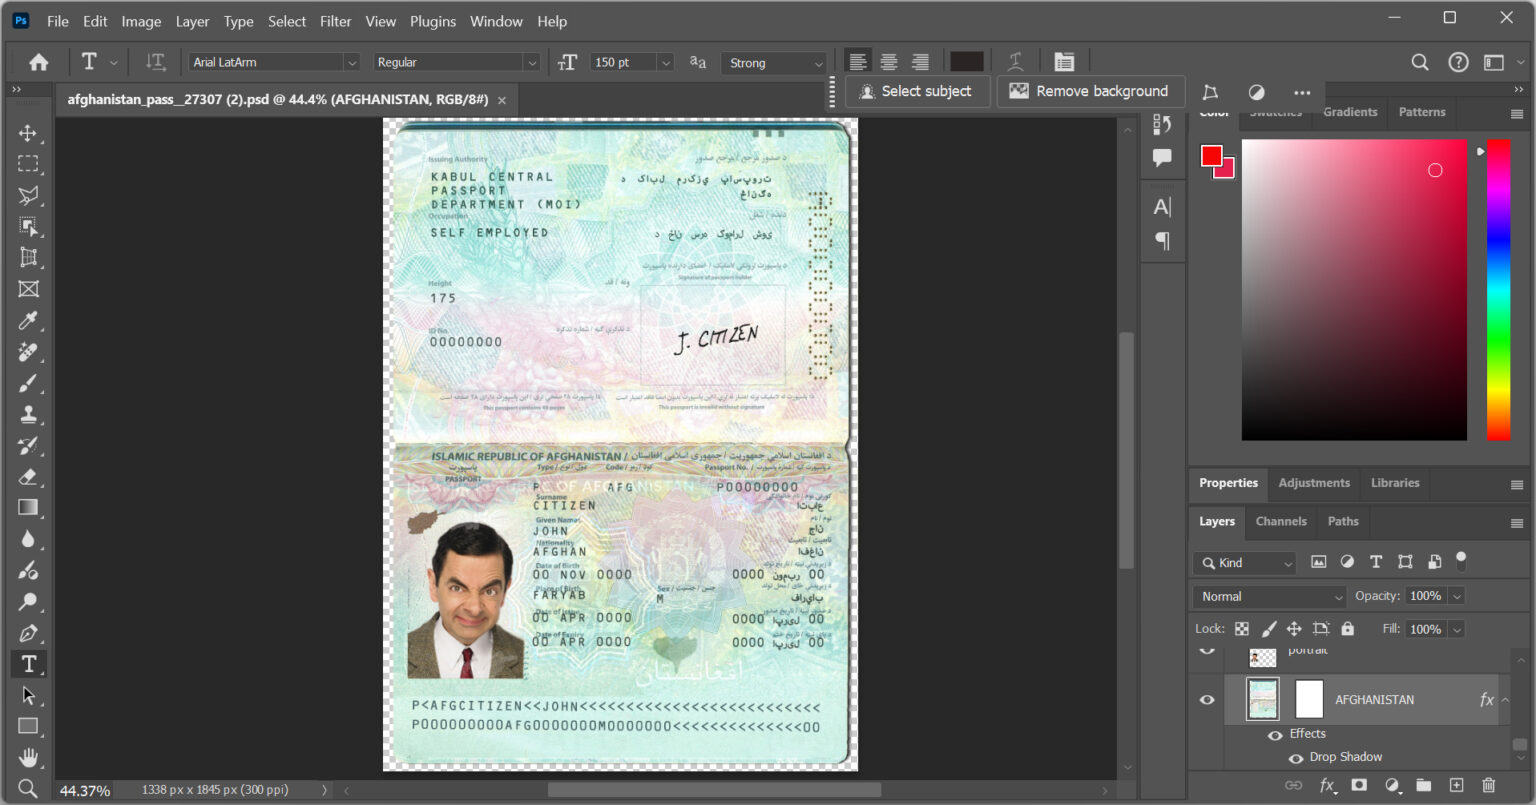Screen dimensions: 1536x805
Task: Select the Frame tool
Action: coord(28,289)
